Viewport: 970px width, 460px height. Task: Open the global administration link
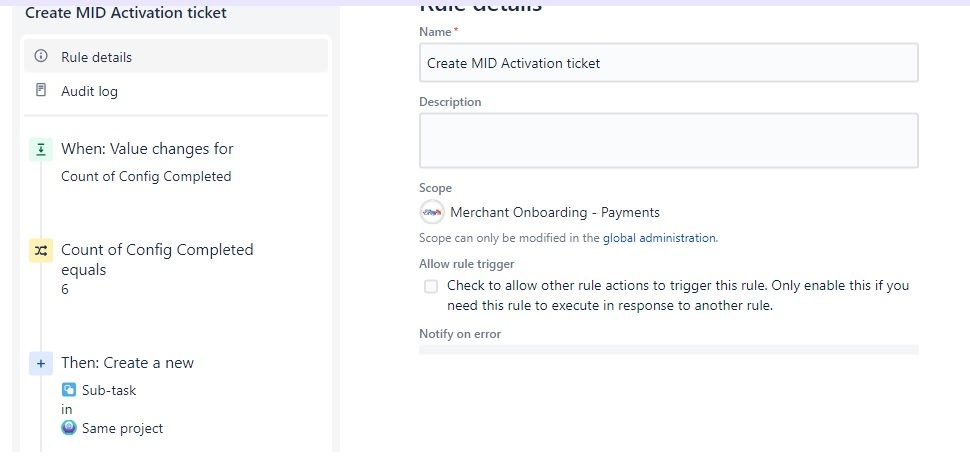659,237
